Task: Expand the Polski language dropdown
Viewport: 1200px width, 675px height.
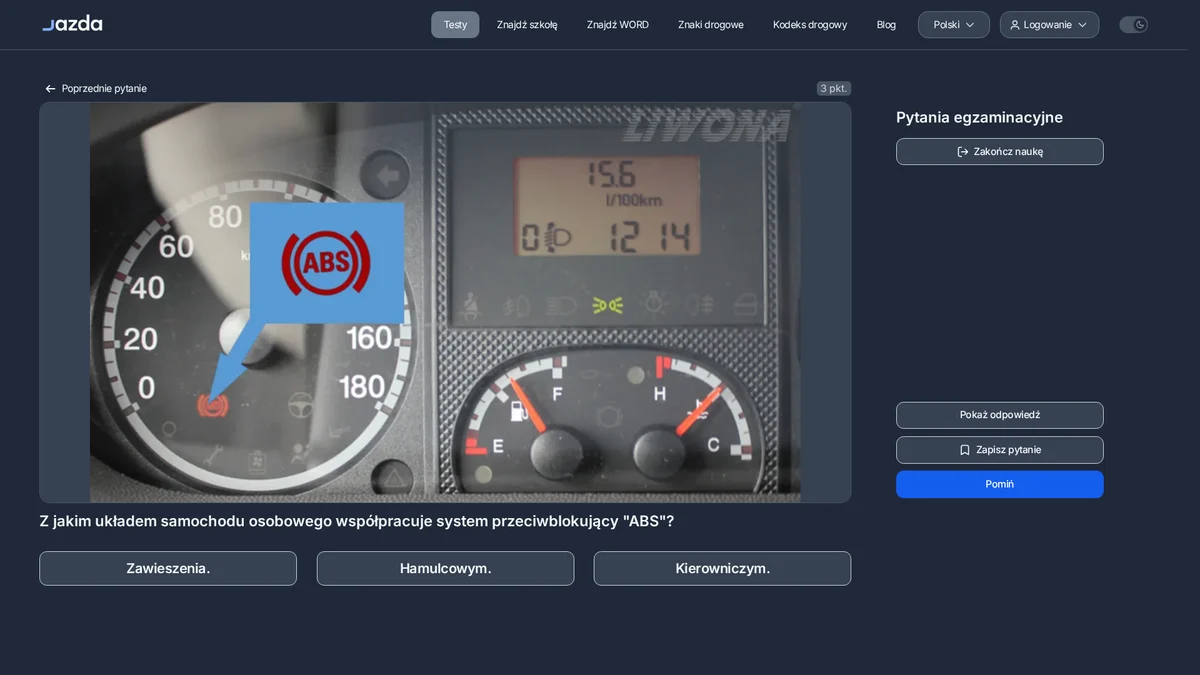Action: 954,25
